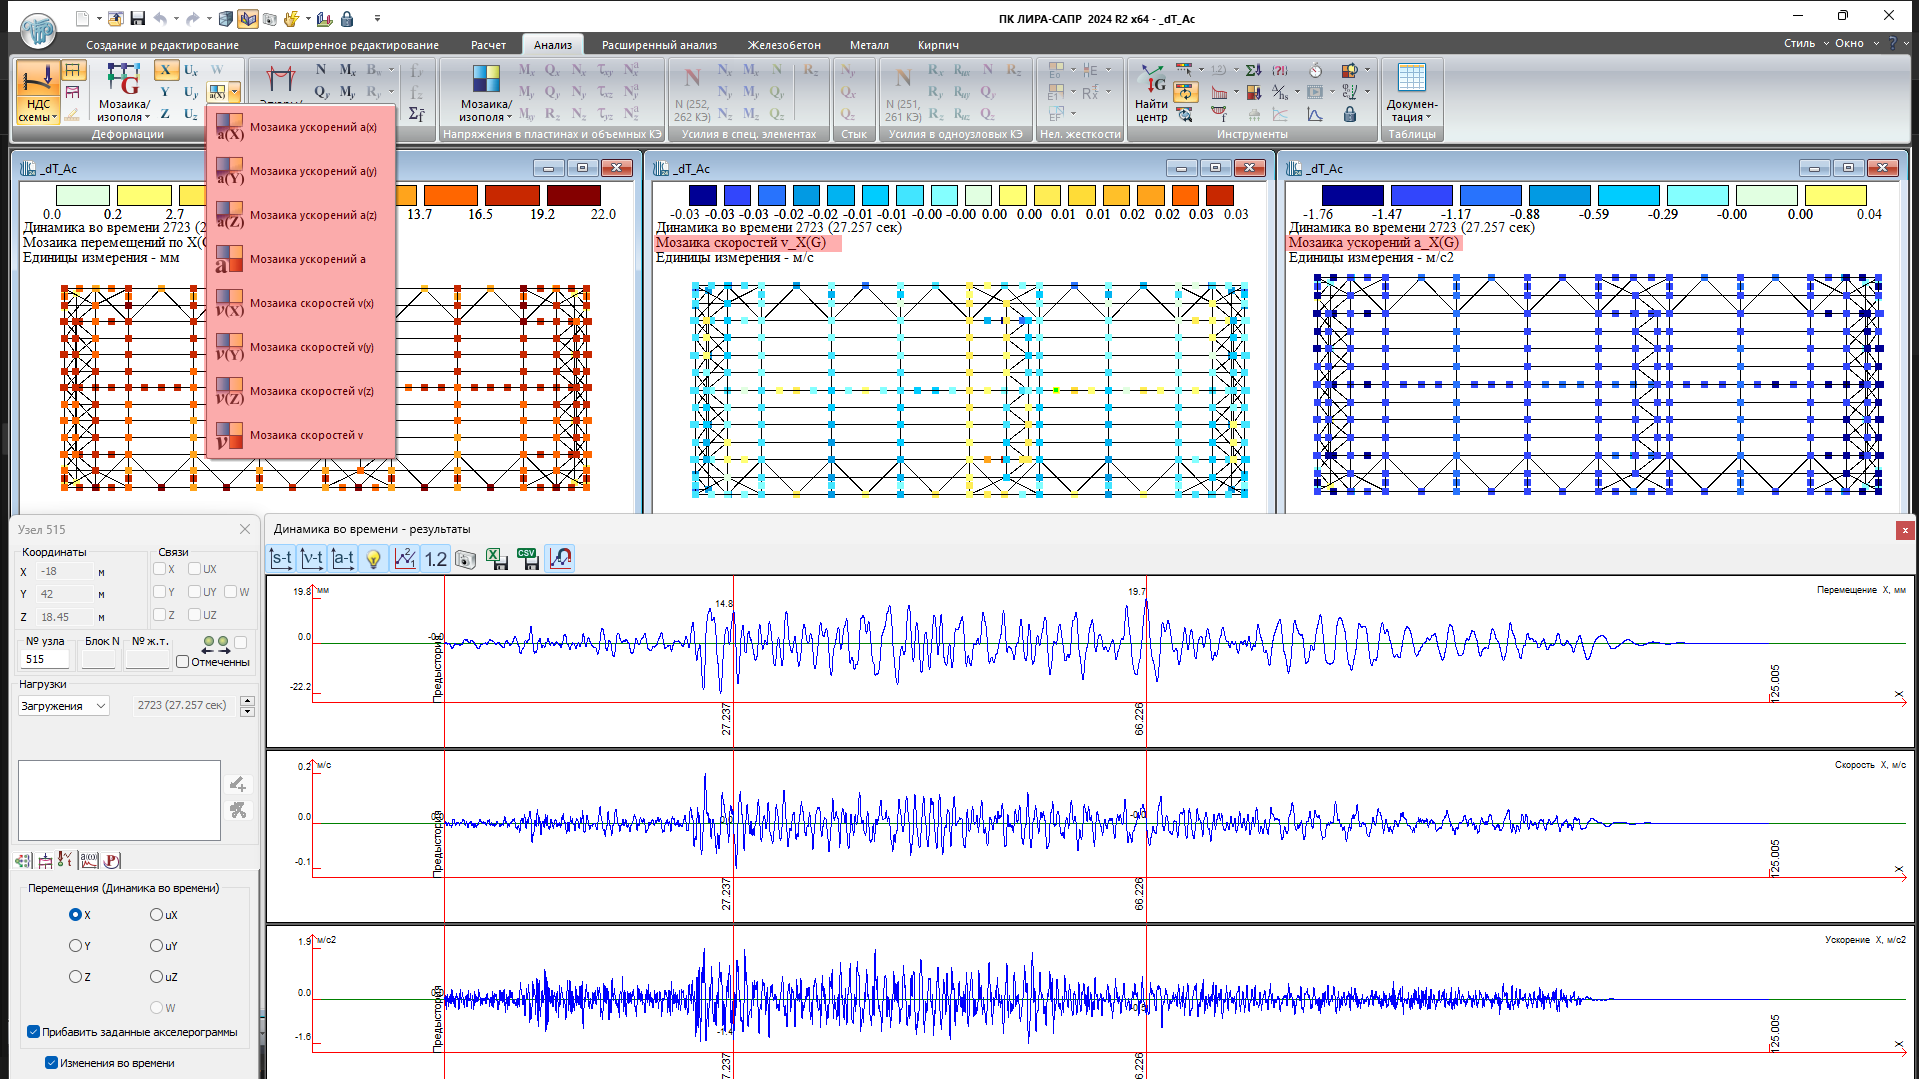Uncheck Прибавить заданные акселерограммы
The width and height of the screenshot is (1919, 1079).
pos(34,1032)
